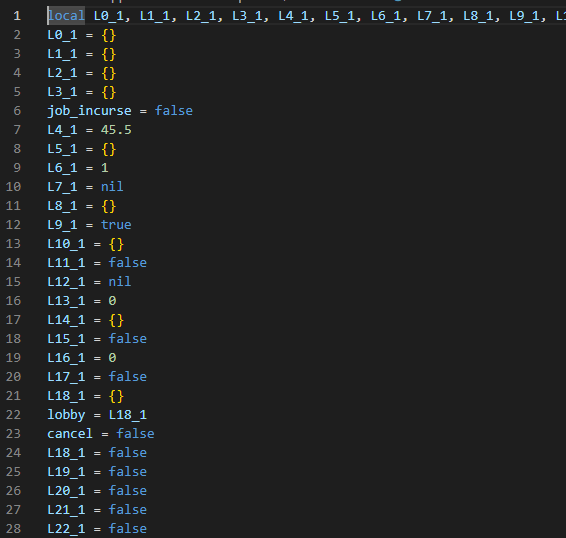Click L0_1 in the local declaration line

click(x=109, y=16)
